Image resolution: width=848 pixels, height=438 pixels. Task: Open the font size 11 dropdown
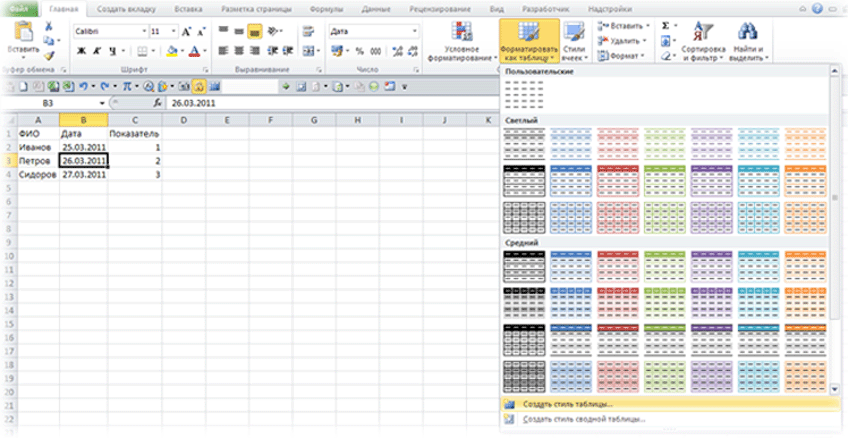[174, 32]
